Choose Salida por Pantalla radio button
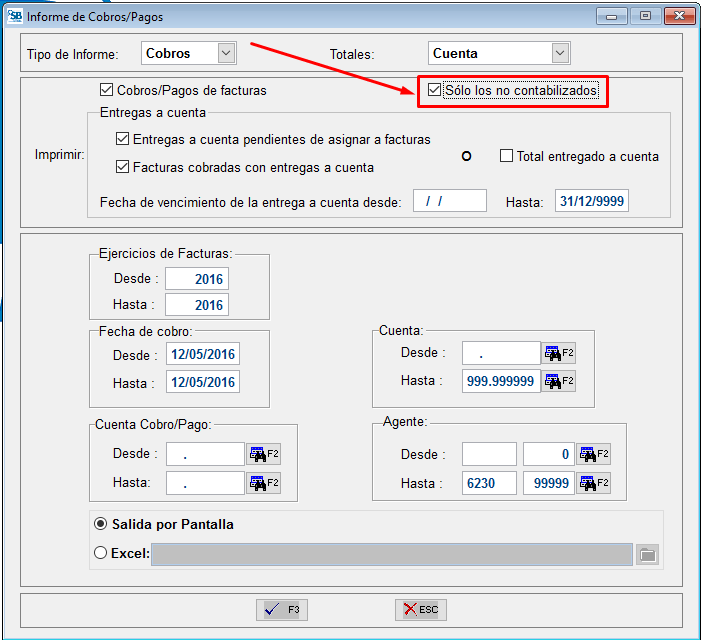 (x=100, y=524)
